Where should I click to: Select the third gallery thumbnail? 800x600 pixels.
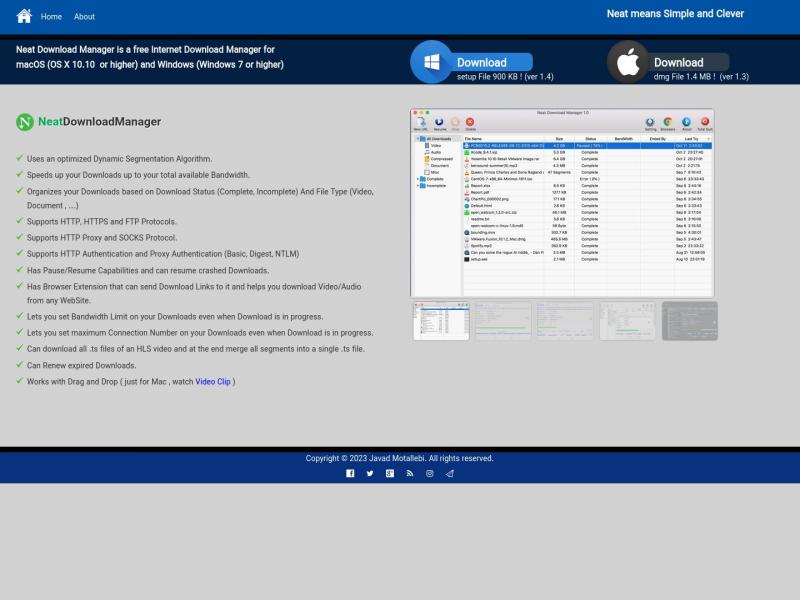tap(565, 321)
